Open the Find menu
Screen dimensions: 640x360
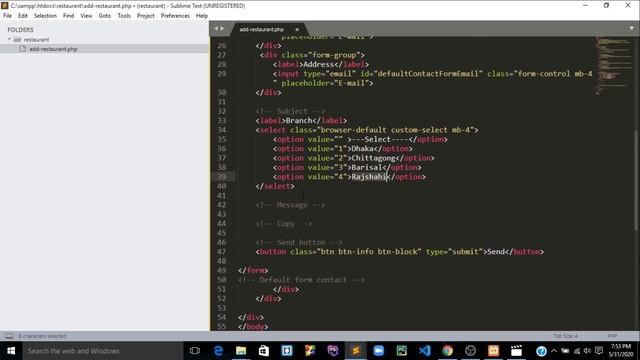point(68,16)
